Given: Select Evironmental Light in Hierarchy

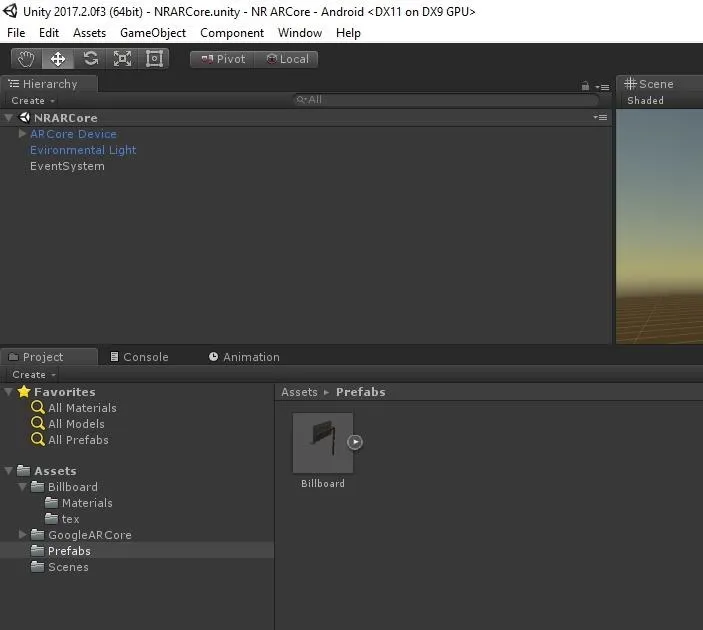Looking at the screenshot, I should (83, 150).
